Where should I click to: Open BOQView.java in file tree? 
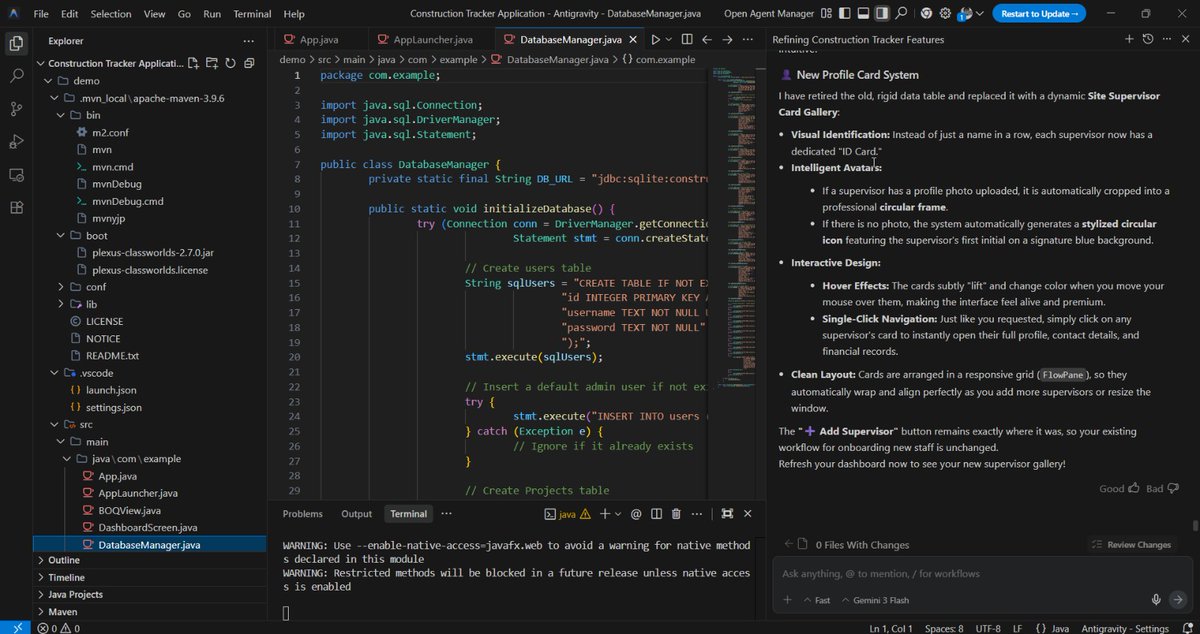[x=129, y=510]
